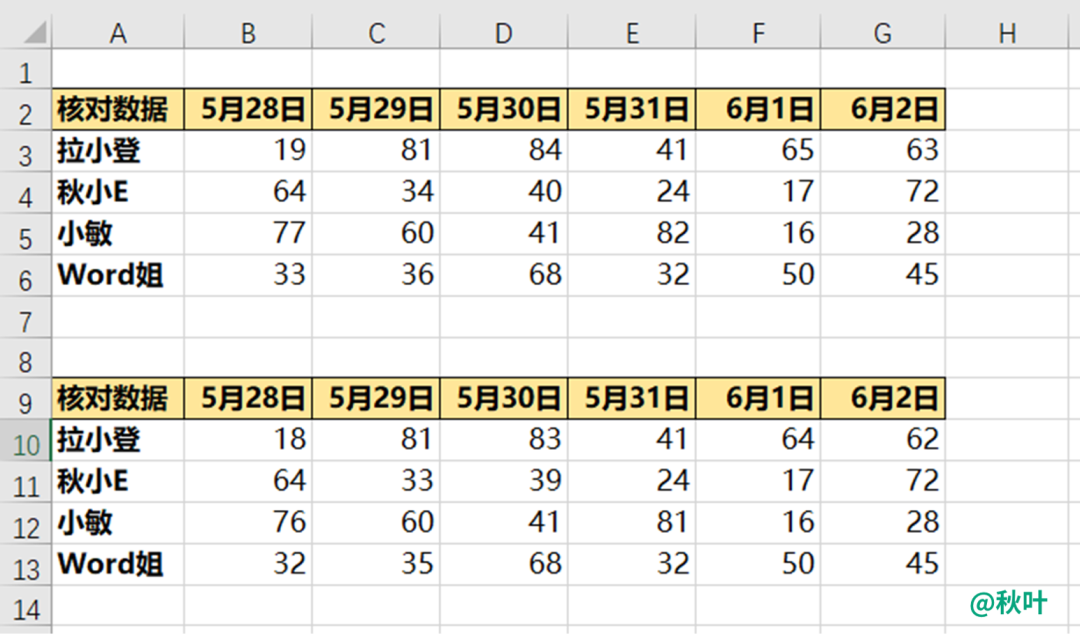1080x635 pixels.
Task: Click cell E5 with value 82
Action: click(x=632, y=233)
